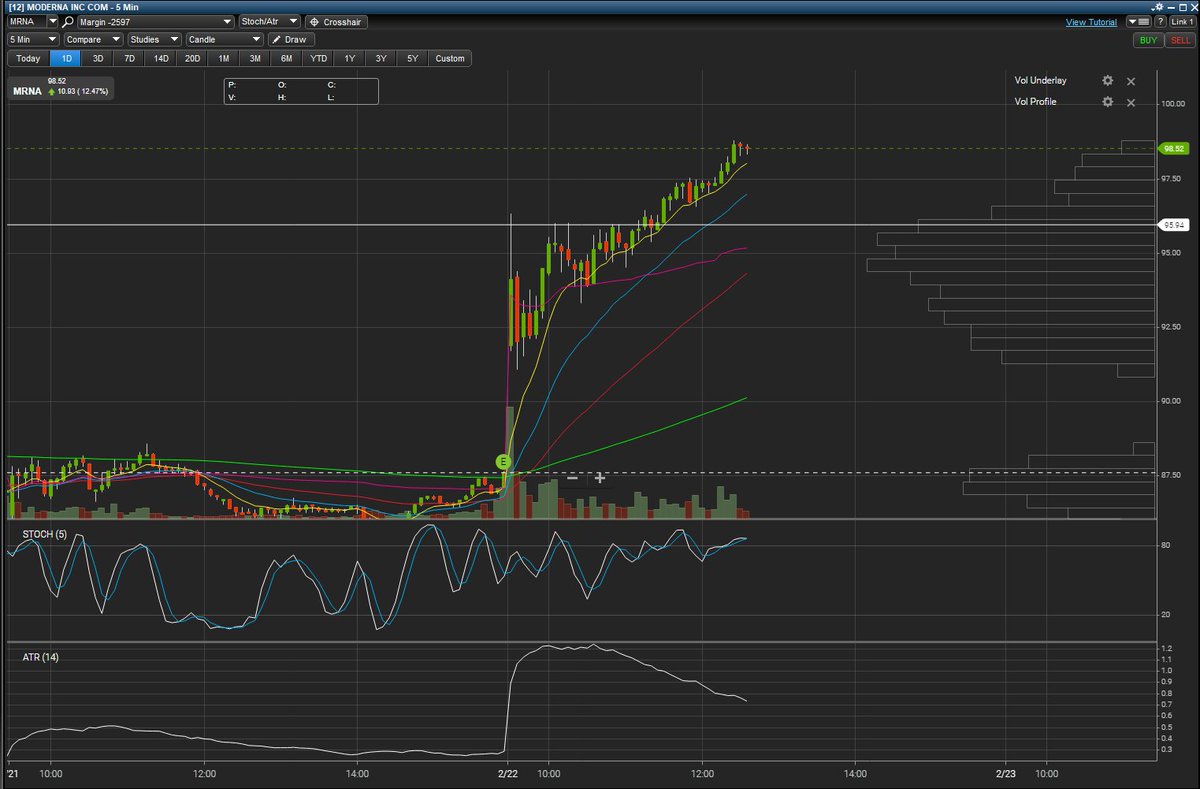Screen dimensions: 1200x789
Task: Select the 1Y range tab
Action: (x=349, y=58)
